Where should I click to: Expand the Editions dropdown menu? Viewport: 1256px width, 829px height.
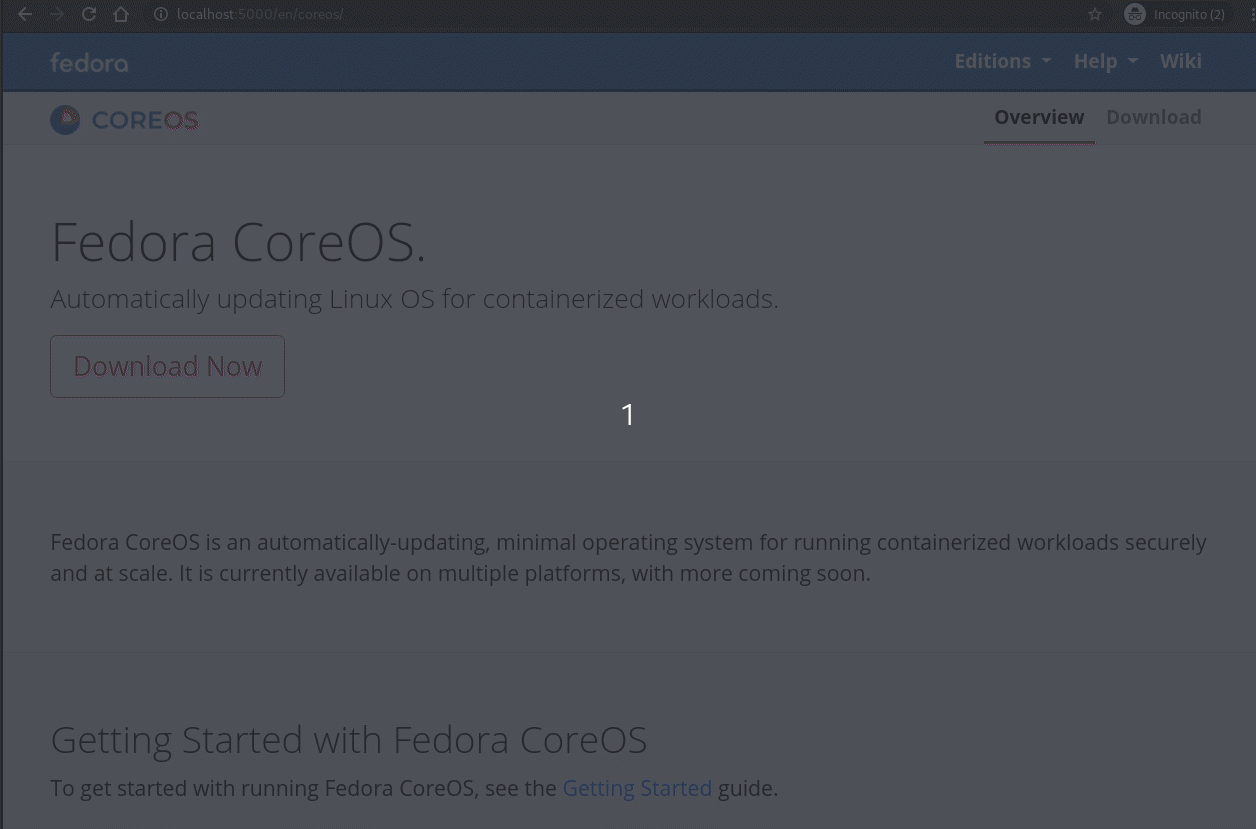pos(1002,61)
